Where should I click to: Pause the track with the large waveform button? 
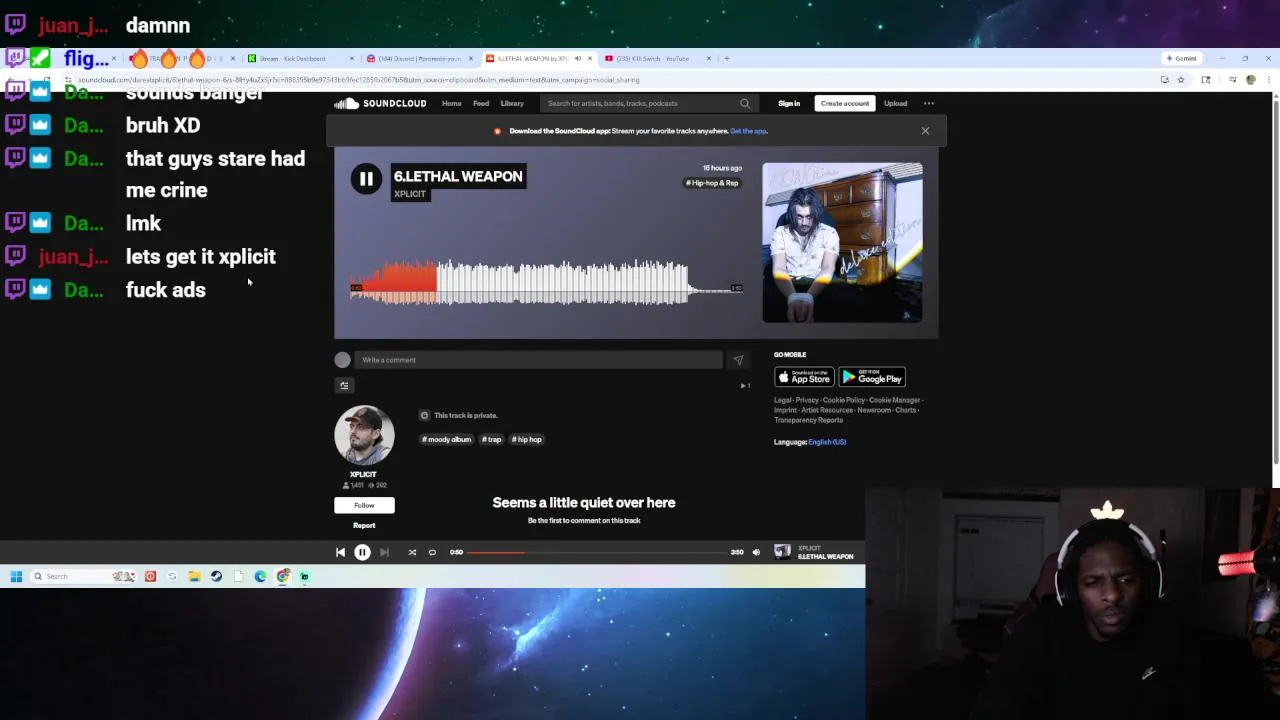click(366, 178)
